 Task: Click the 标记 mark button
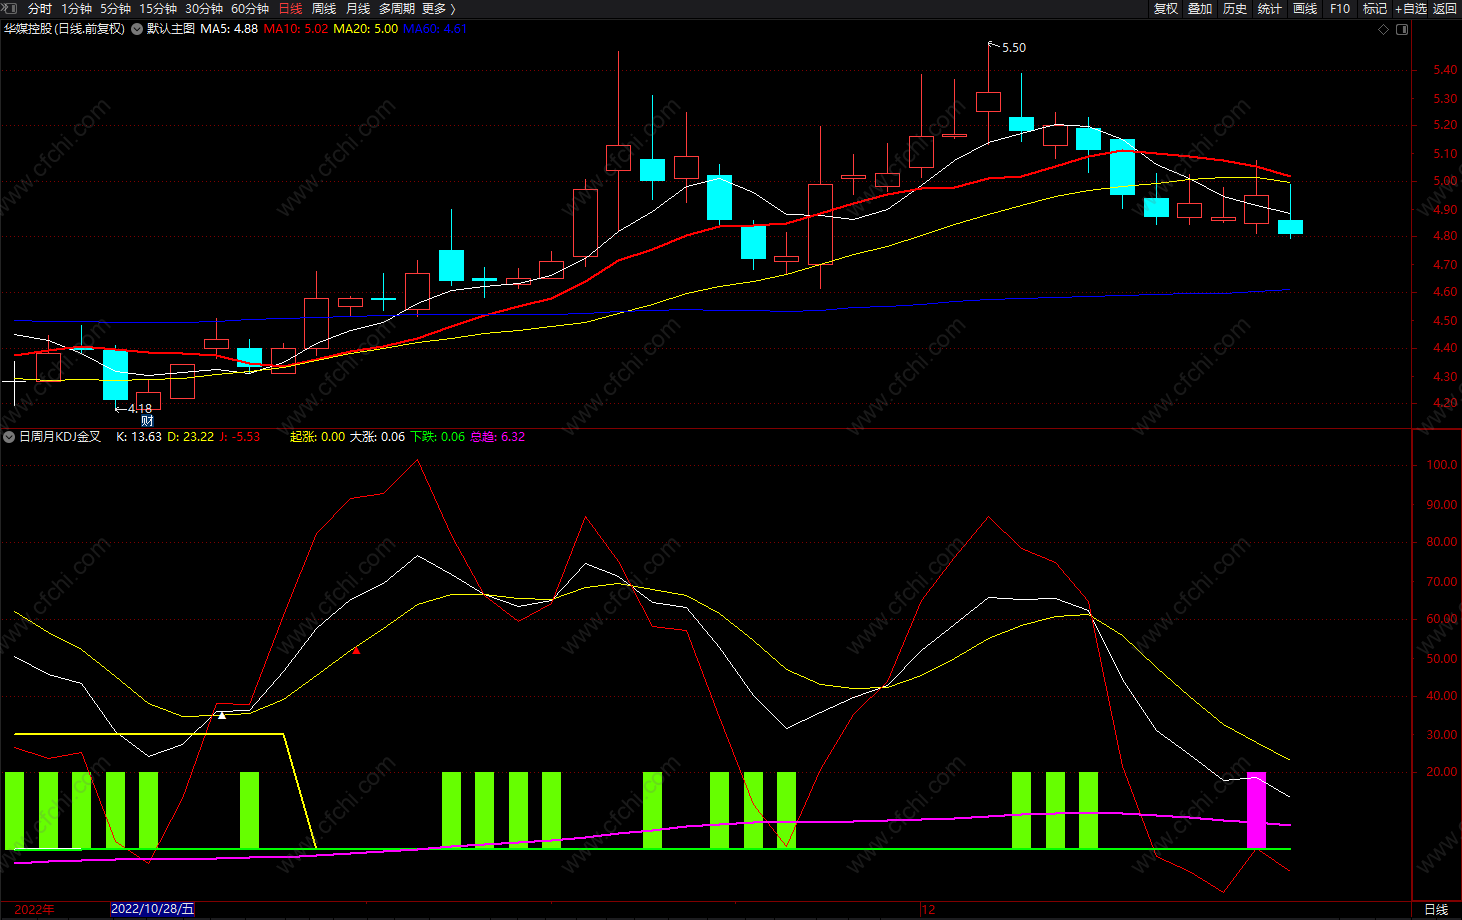1375,9
